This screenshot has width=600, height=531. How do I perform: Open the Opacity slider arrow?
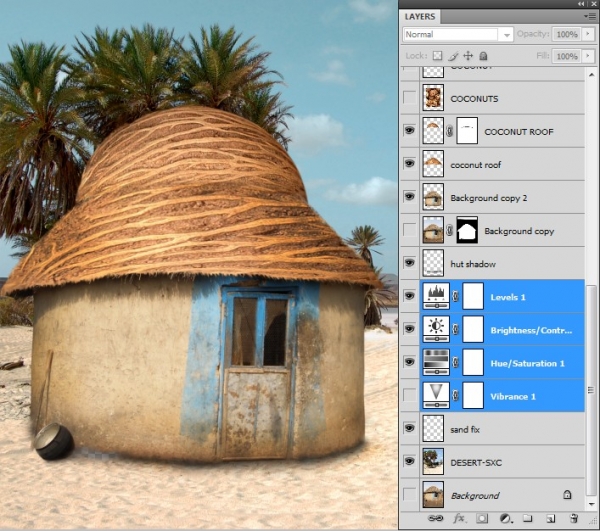(x=588, y=34)
